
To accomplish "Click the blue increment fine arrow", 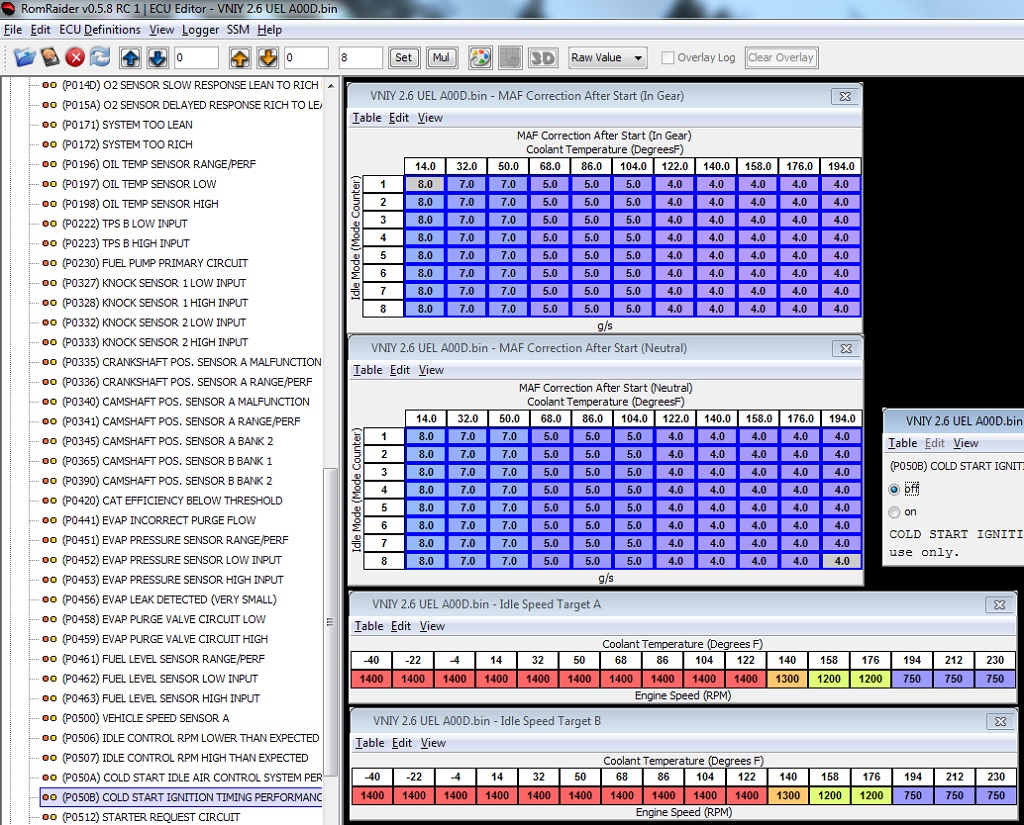I will (x=131, y=57).
